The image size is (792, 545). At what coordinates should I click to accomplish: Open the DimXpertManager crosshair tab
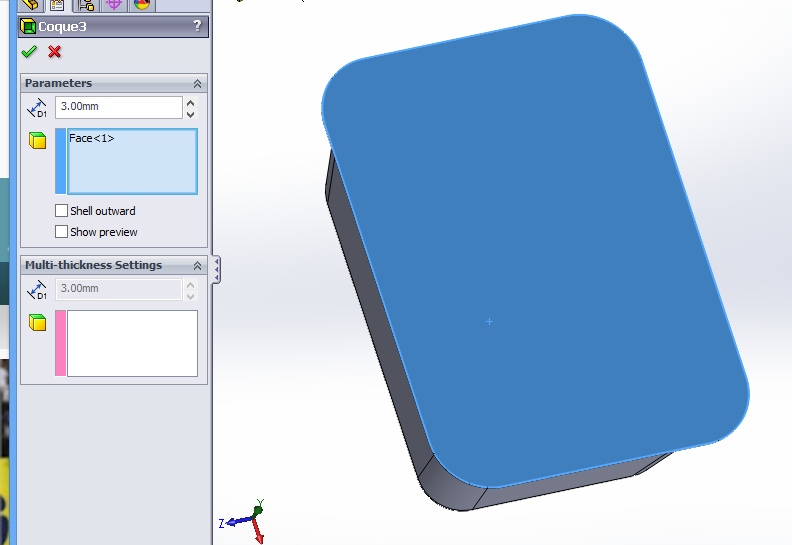click(x=113, y=4)
